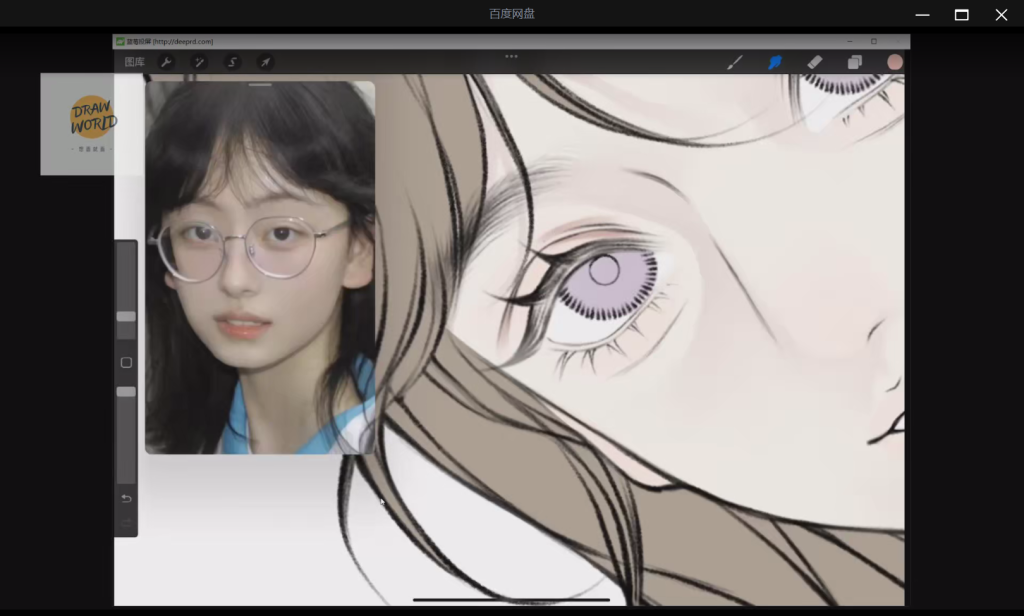The height and width of the screenshot is (616, 1024).
Task: Select the Eraser tool
Action: coord(815,62)
